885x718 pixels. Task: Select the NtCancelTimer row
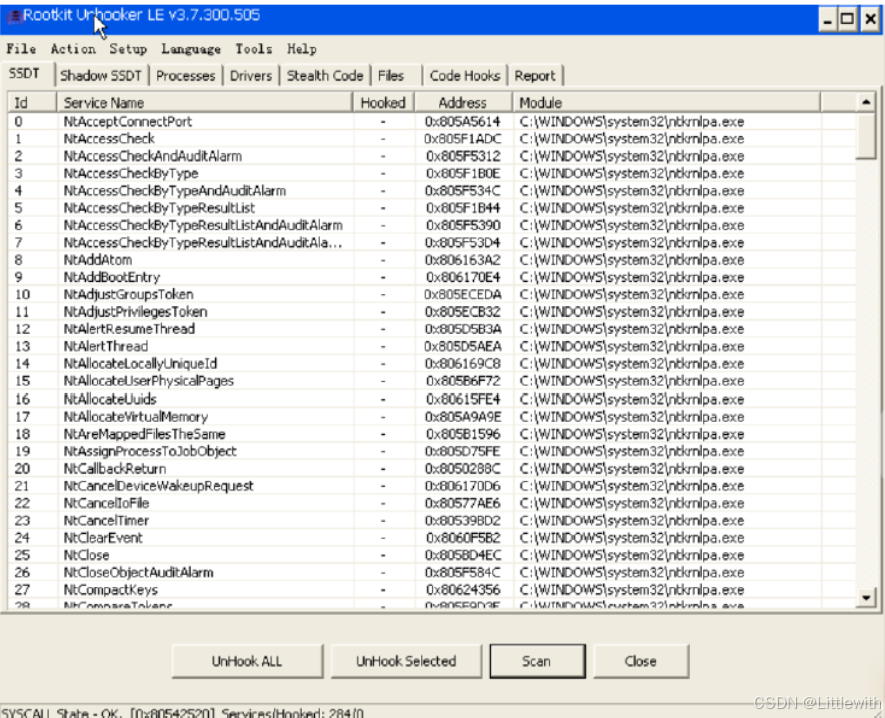[432, 521]
